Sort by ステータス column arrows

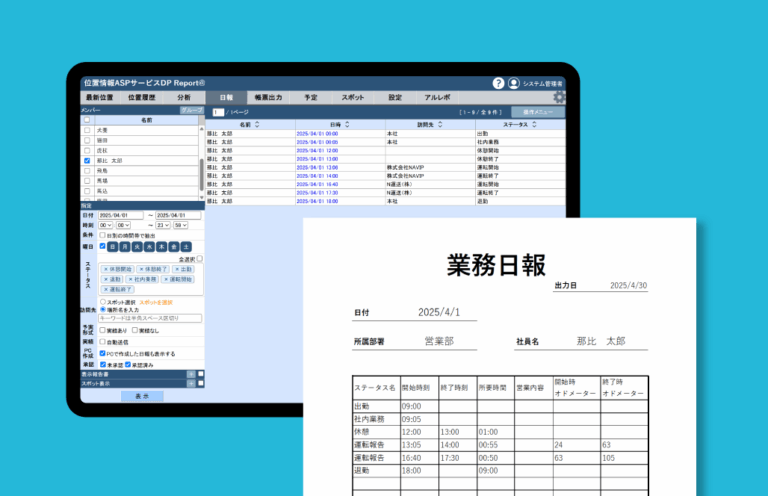coord(533,125)
